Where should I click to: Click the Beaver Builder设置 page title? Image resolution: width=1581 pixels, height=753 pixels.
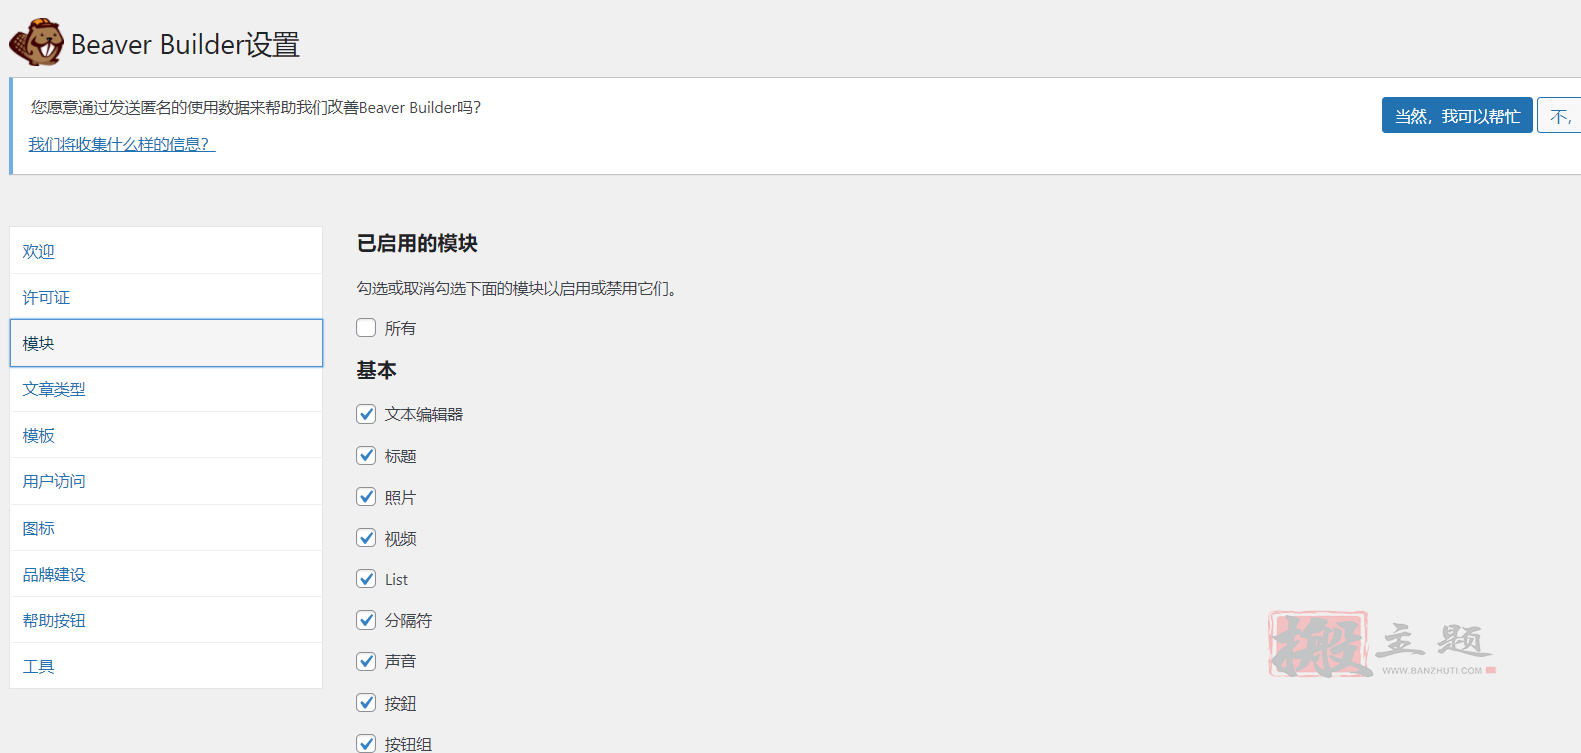(x=185, y=44)
